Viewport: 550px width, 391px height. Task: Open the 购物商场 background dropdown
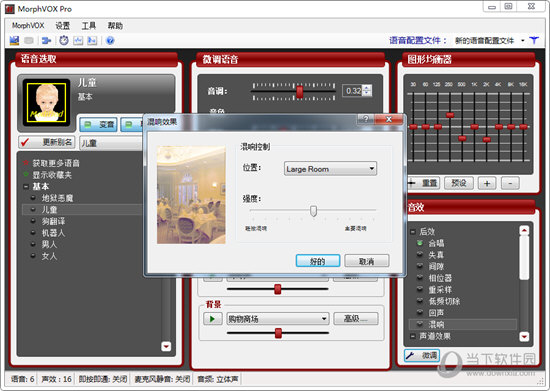tap(277, 319)
